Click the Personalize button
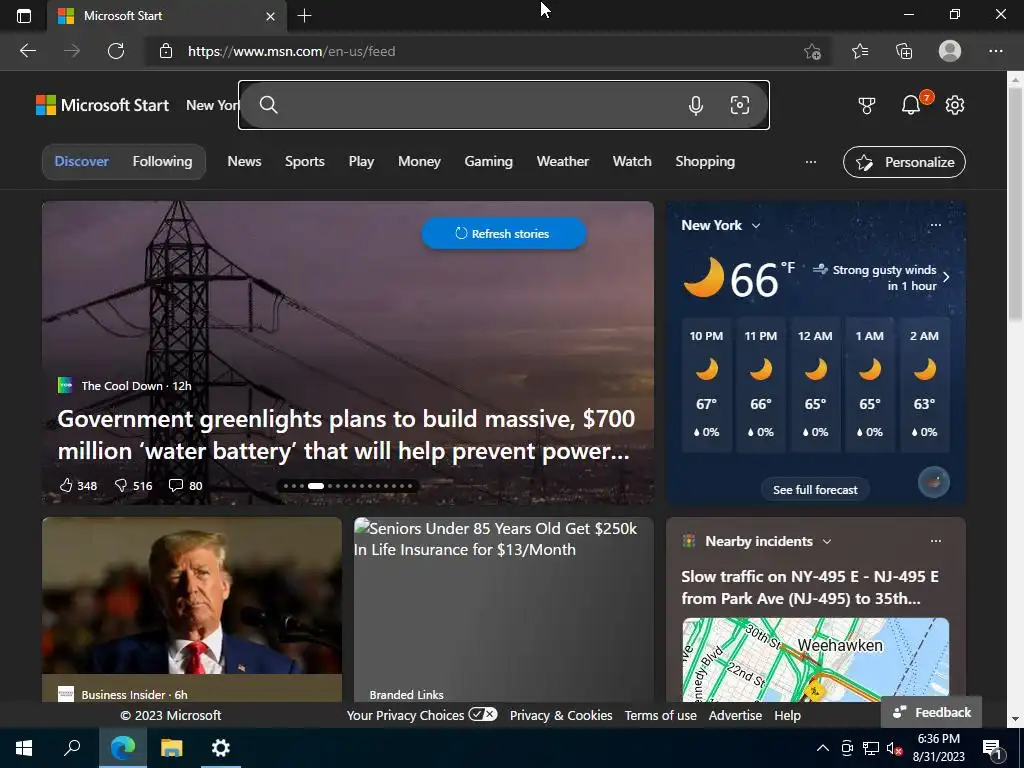The image size is (1024, 768). [904, 162]
